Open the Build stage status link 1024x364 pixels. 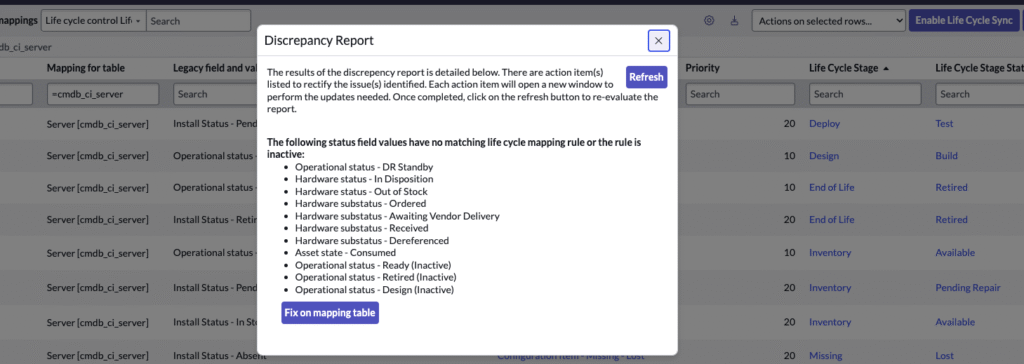coord(946,156)
